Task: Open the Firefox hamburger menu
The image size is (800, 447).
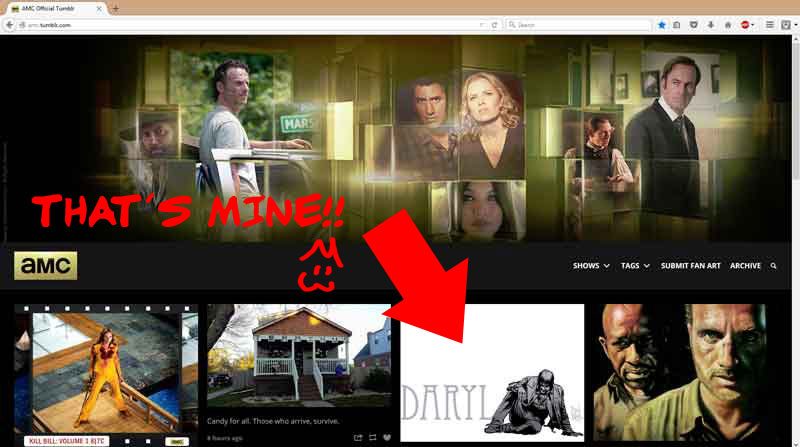Action: coord(770,24)
